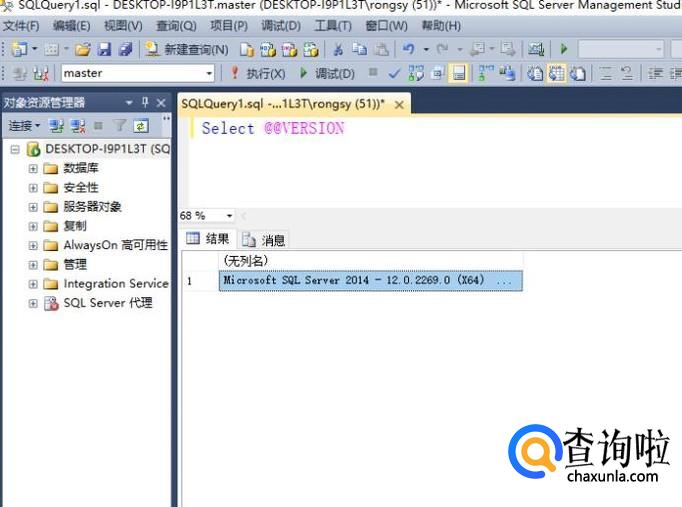Open the 查询(Q) menu
This screenshot has width=682, height=507.
pyautogui.click(x=176, y=26)
